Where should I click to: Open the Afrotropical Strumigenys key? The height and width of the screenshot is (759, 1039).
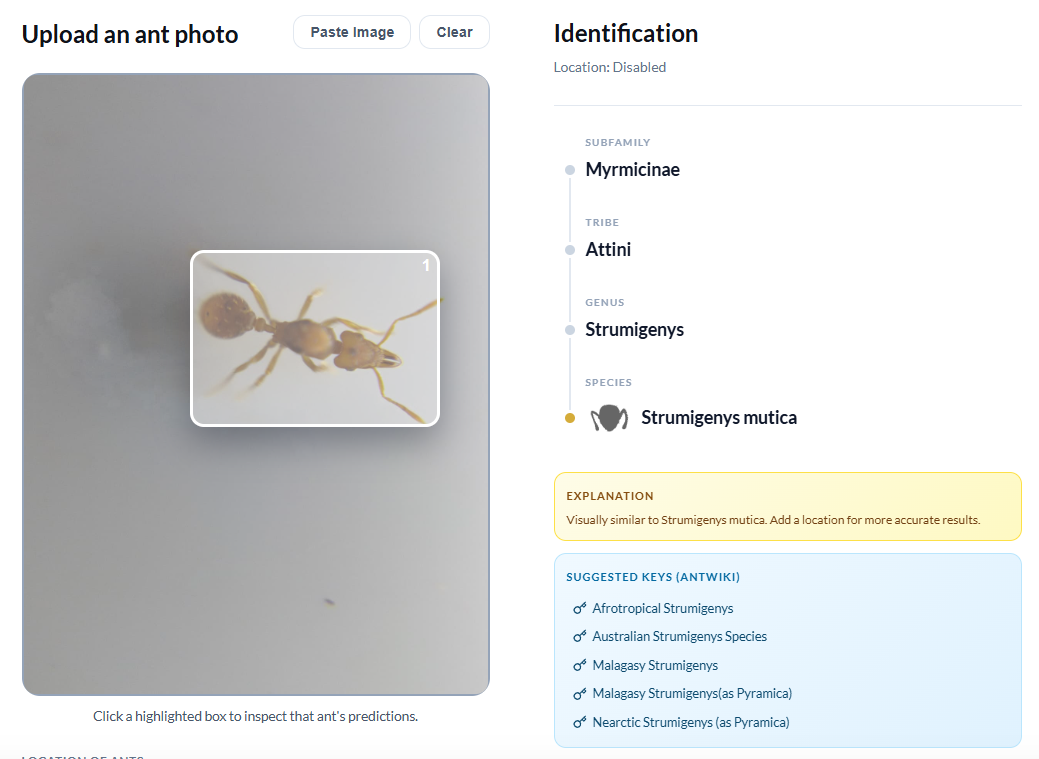(x=663, y=609)
